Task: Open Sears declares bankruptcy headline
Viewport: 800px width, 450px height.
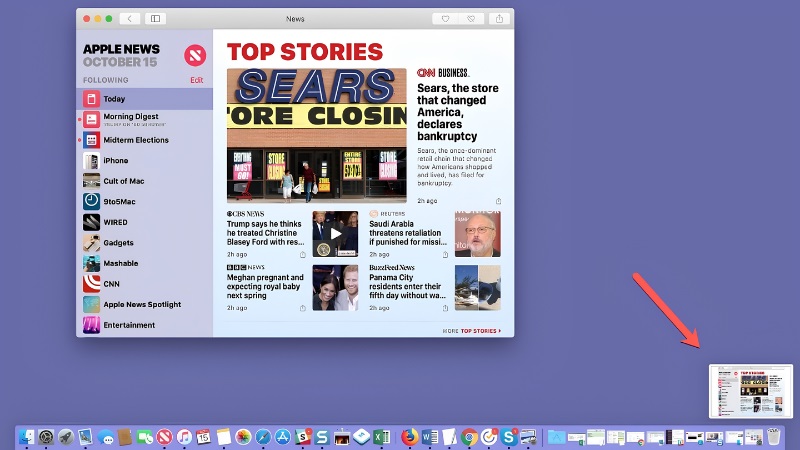Action: 458,112
